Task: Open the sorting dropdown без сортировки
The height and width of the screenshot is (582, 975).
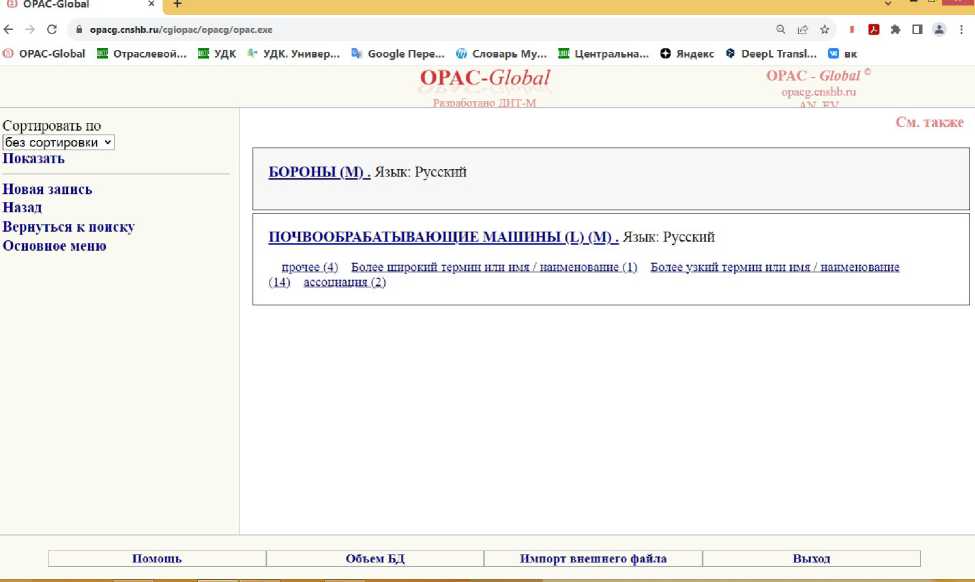Action: (x=58, y=142)
